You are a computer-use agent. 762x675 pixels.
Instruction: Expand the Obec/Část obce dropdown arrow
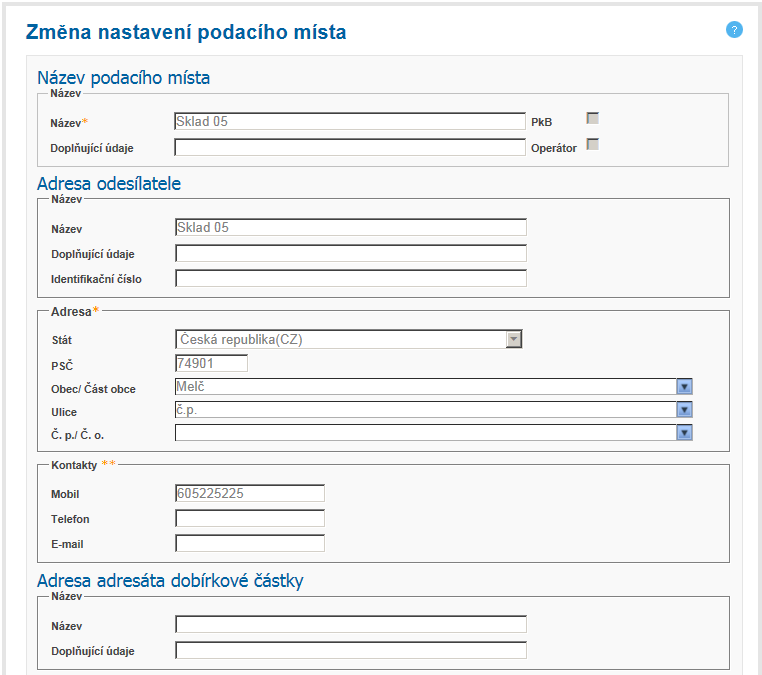point(684,387)
